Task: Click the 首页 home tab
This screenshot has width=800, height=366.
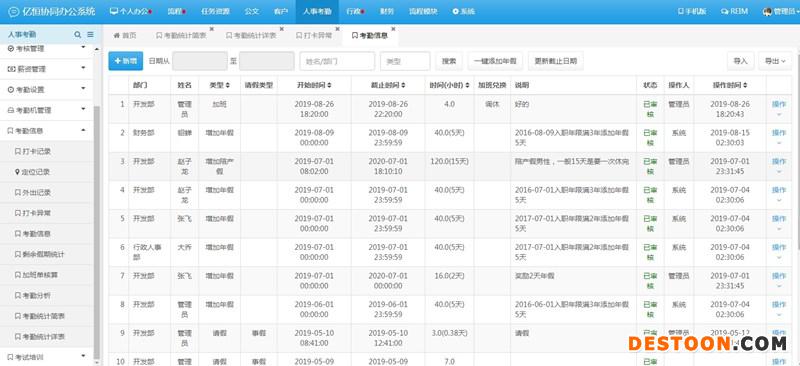Action: 125,36
